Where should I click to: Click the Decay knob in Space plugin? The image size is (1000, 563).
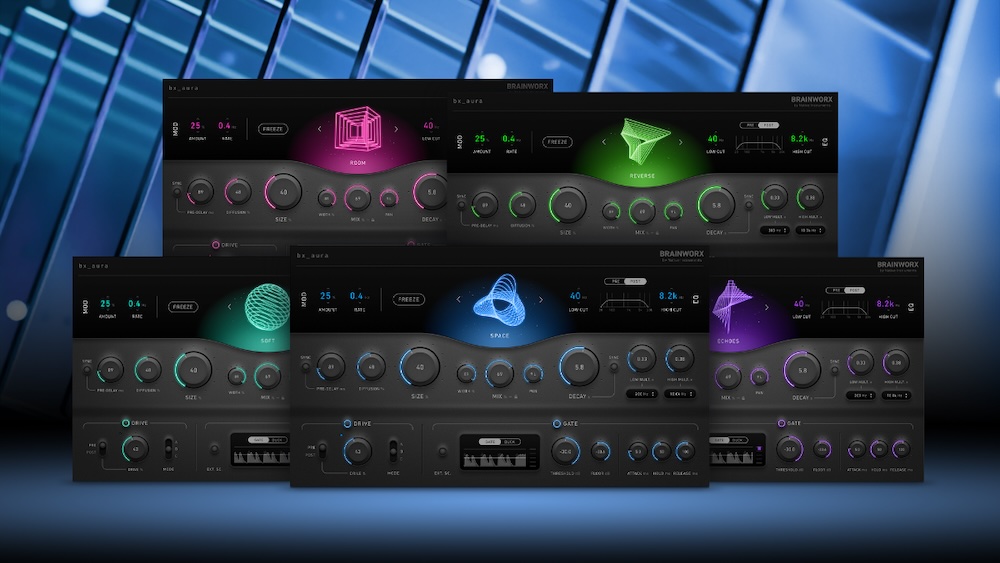578,367
